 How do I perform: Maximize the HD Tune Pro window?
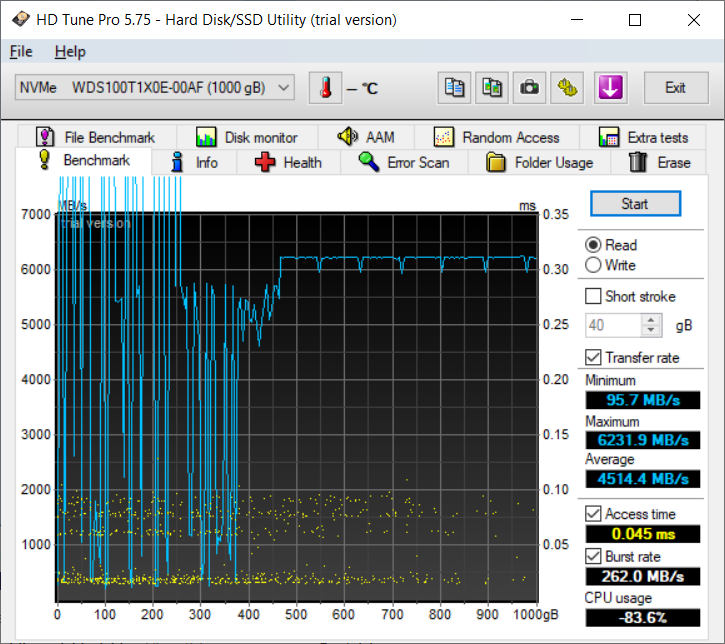pos(635,20)
